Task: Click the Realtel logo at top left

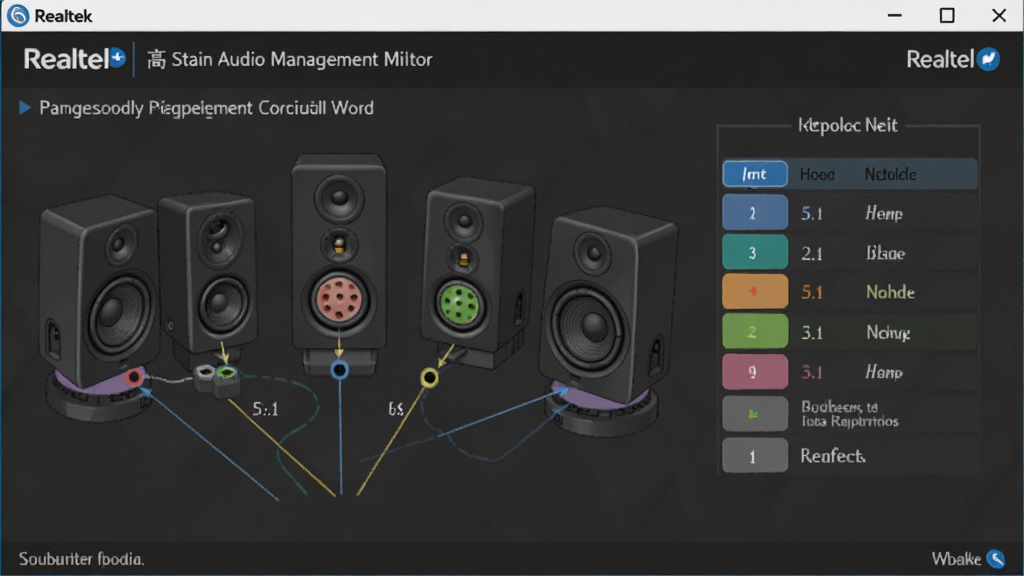Action: [66, 59]
